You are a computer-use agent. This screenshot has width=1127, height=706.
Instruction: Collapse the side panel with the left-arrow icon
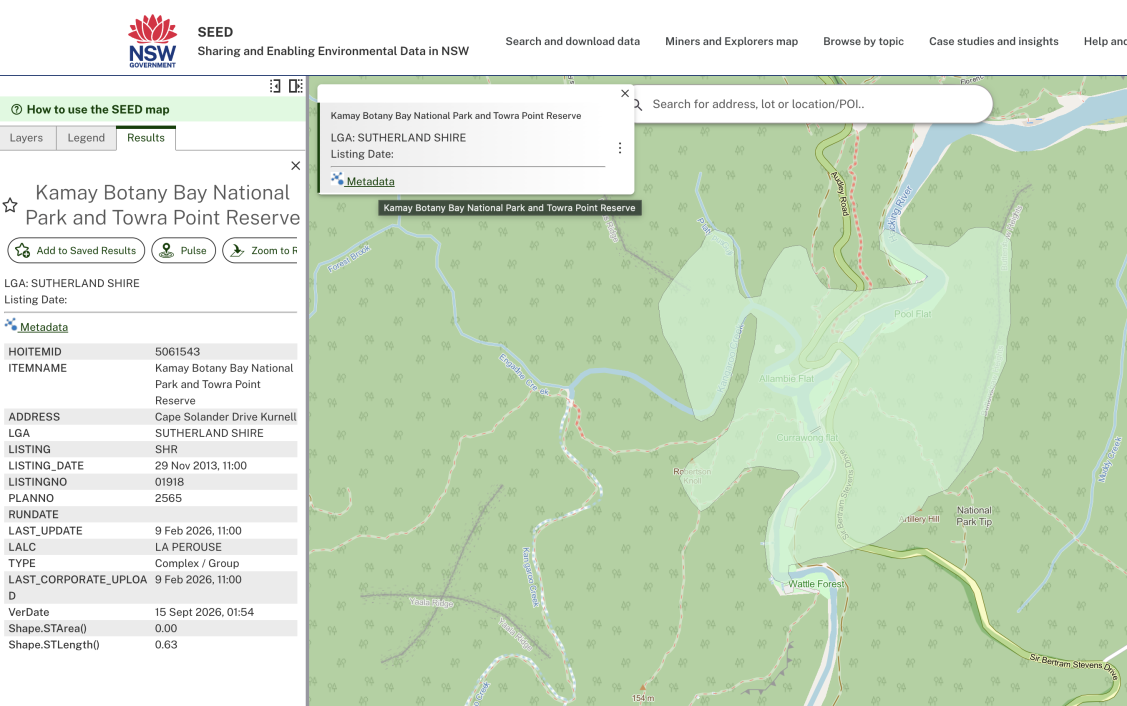[x=275, y=86]
